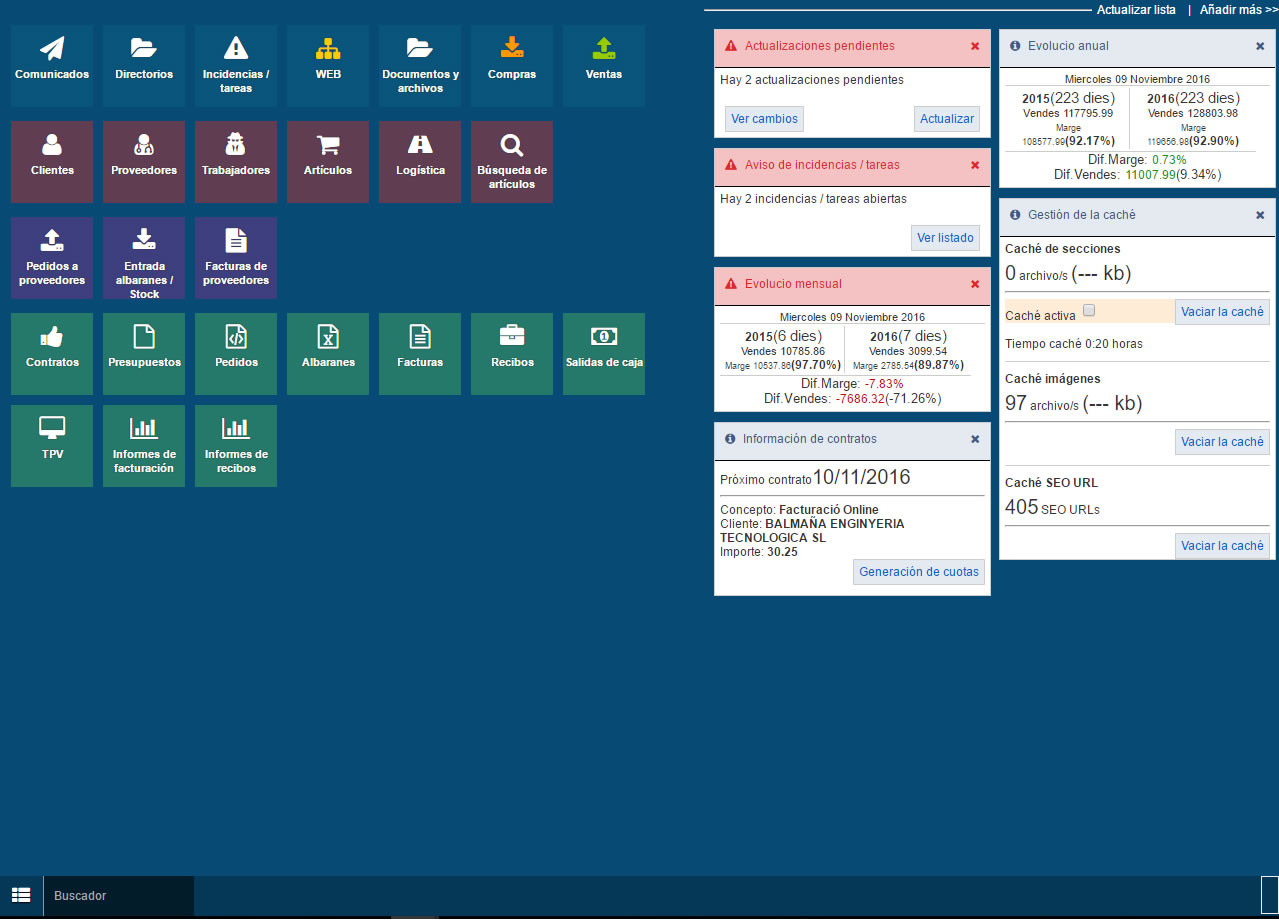Image resolution: width=1279 pixels, height=920 pixels.
Task: Expand the Añadir más >> option
Action: click(1238, 10)
